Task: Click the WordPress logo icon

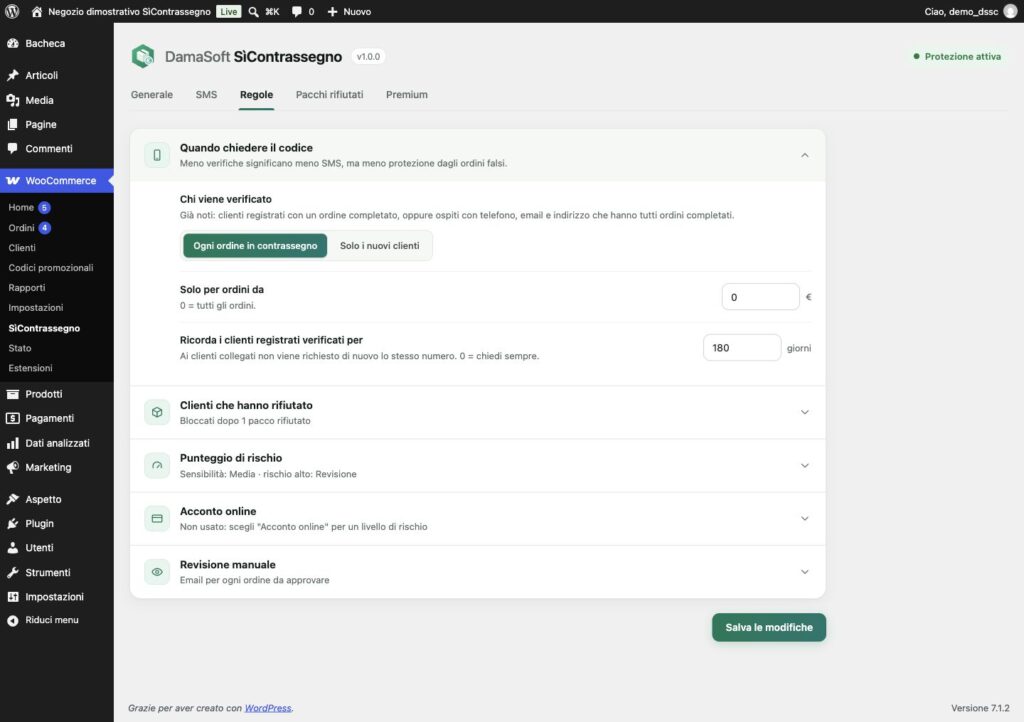Action: pyautogui.click(x=12, y=11)
